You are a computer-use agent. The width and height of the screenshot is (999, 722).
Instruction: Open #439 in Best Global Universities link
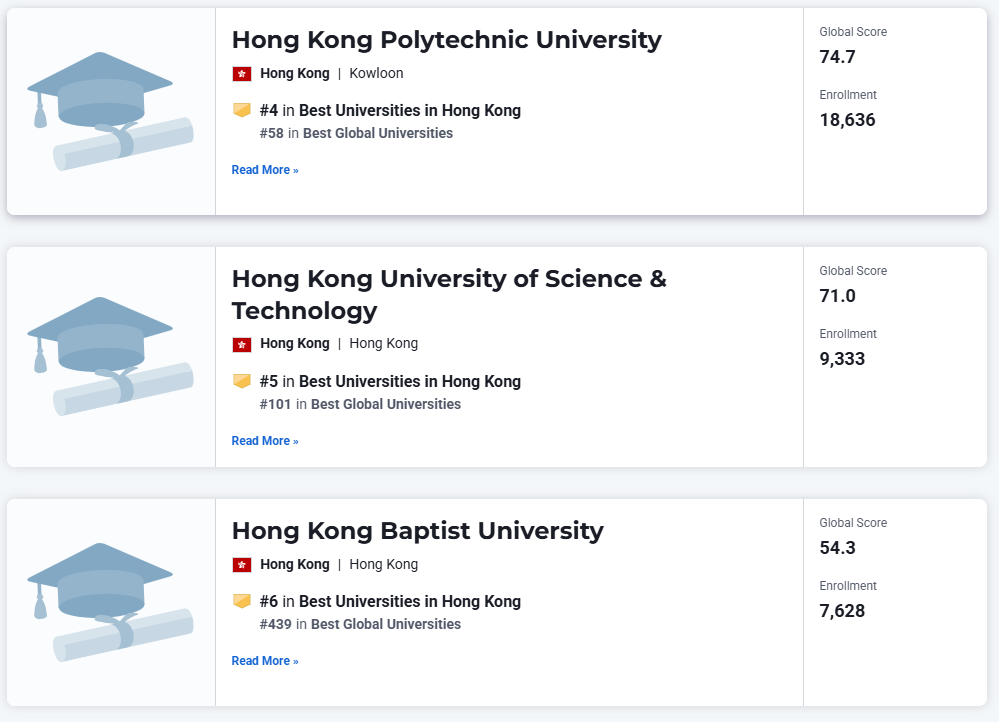(385, 624)
